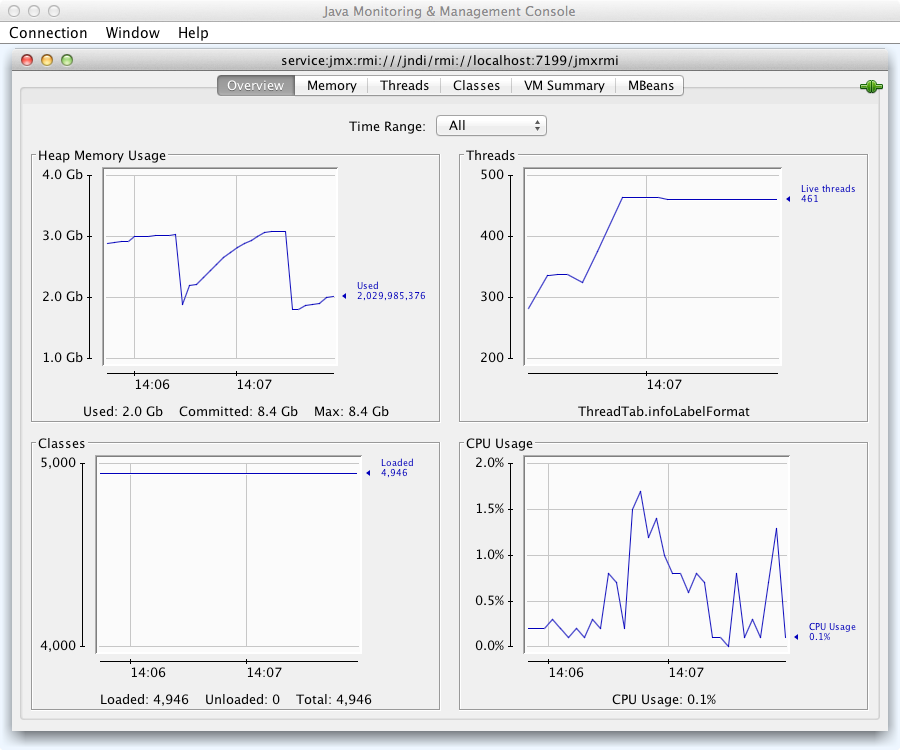The height and width of the screenshot is (750, 900).
Task: Close the JMX connection window with the red button
Action: (x=27, y=60)
